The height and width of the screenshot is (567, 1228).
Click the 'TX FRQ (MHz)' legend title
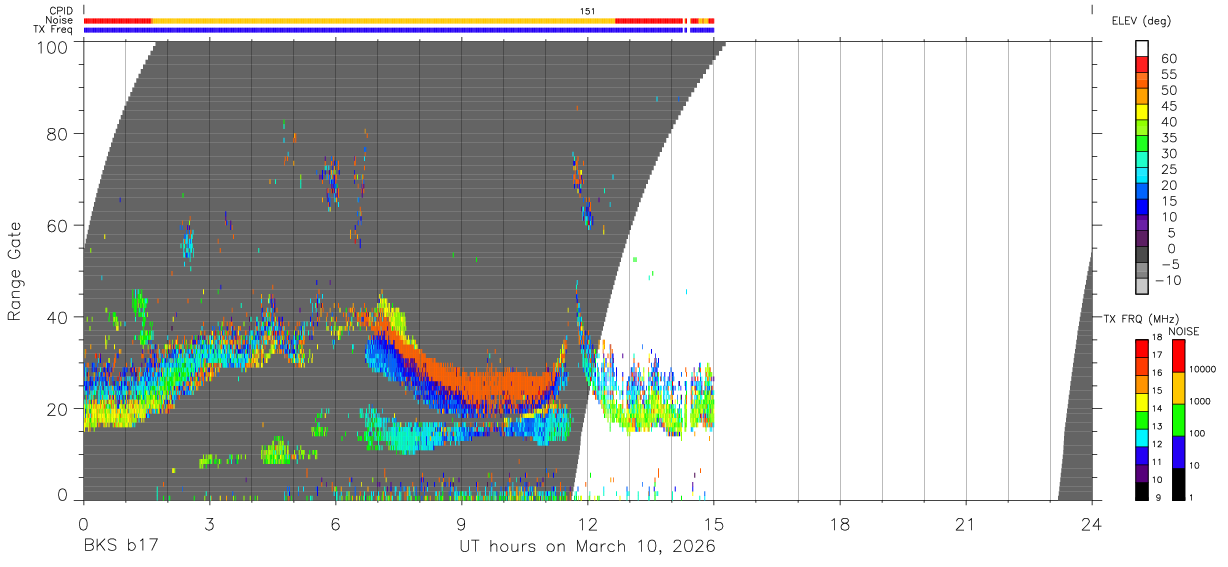[1141, 318]
